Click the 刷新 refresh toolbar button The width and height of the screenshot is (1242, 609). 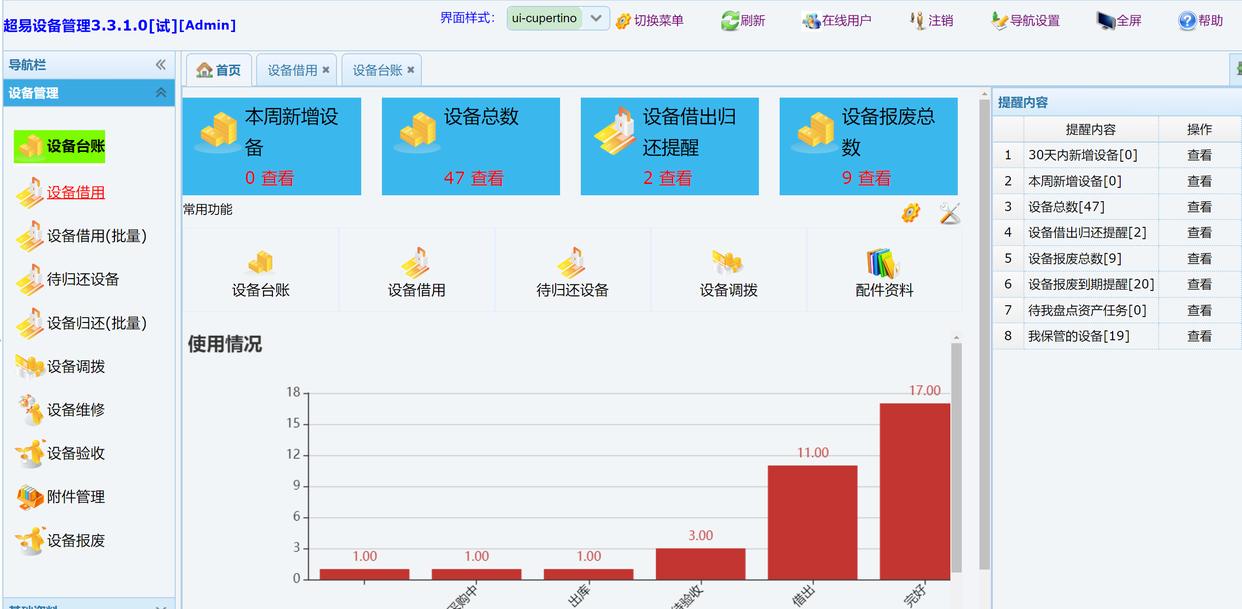743,20
